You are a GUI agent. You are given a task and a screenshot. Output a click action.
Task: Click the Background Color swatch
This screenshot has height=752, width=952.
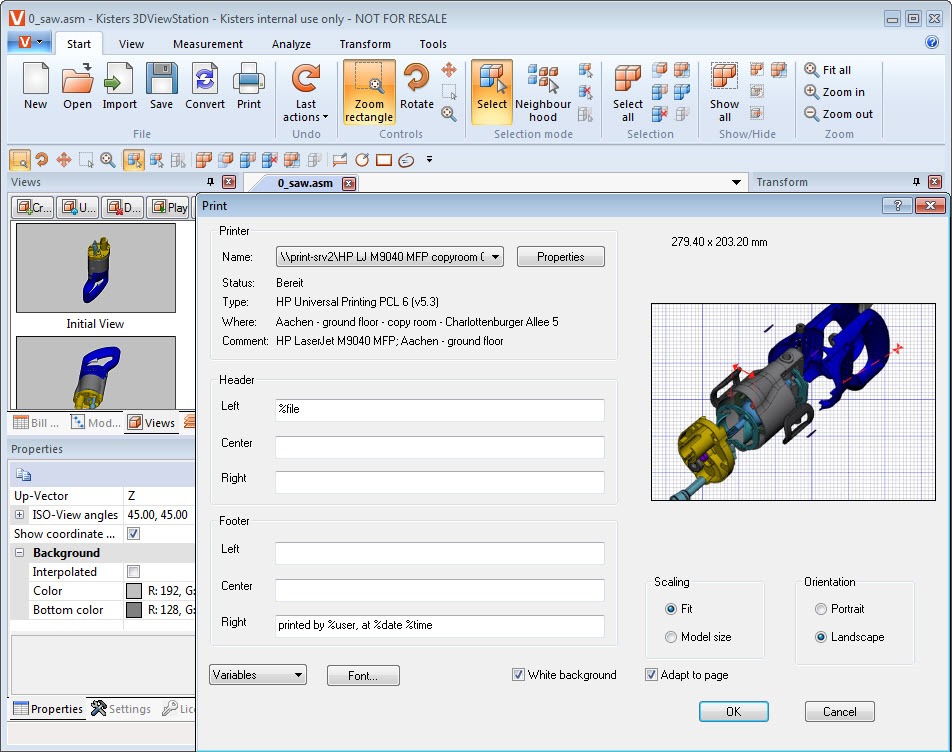134,591
